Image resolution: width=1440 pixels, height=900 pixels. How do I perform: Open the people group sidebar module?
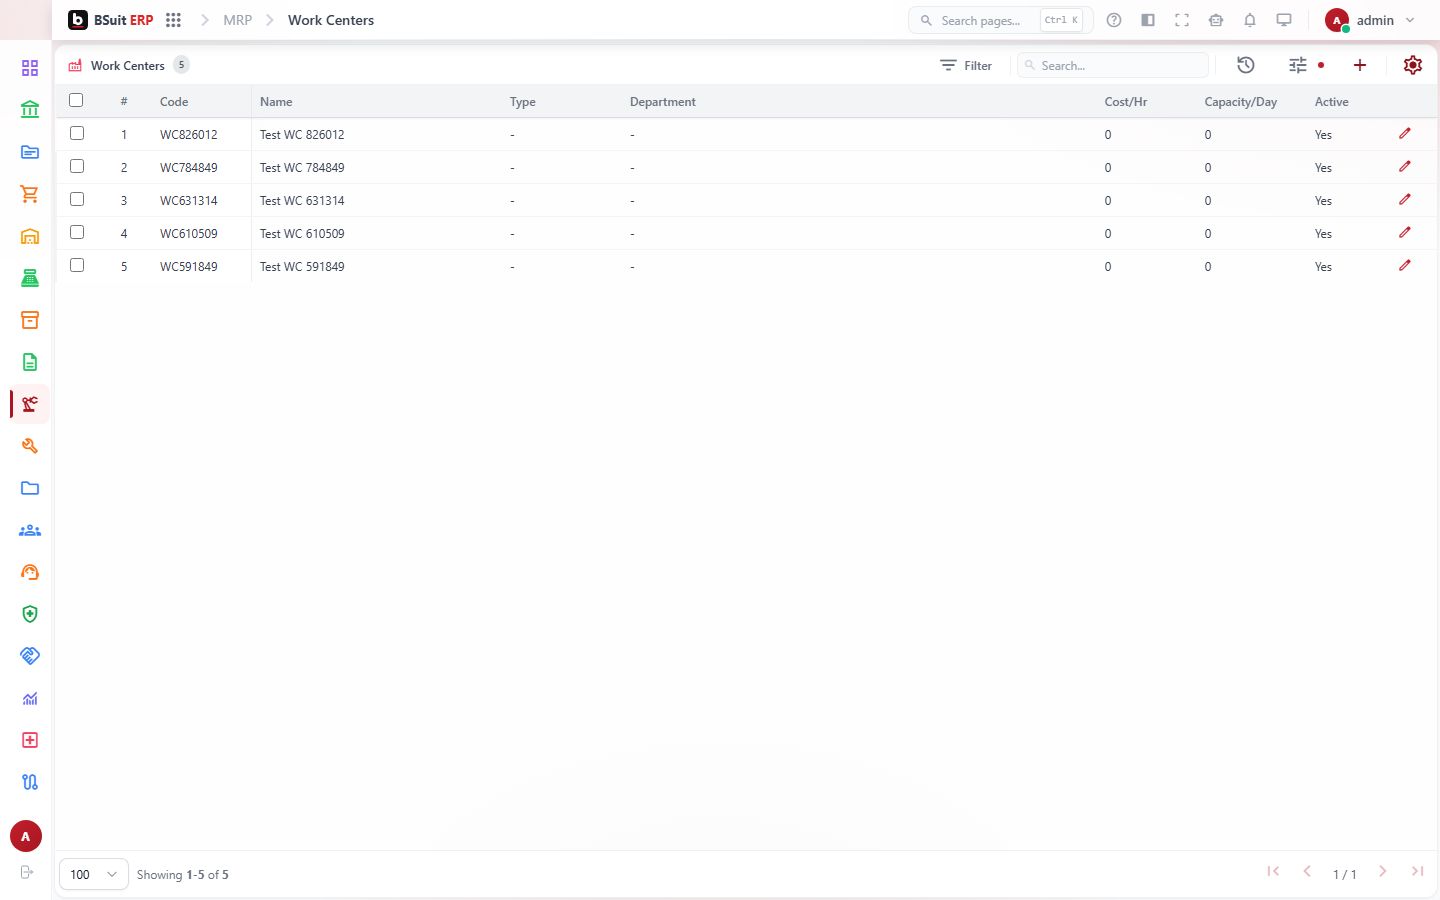pos(30,530)
